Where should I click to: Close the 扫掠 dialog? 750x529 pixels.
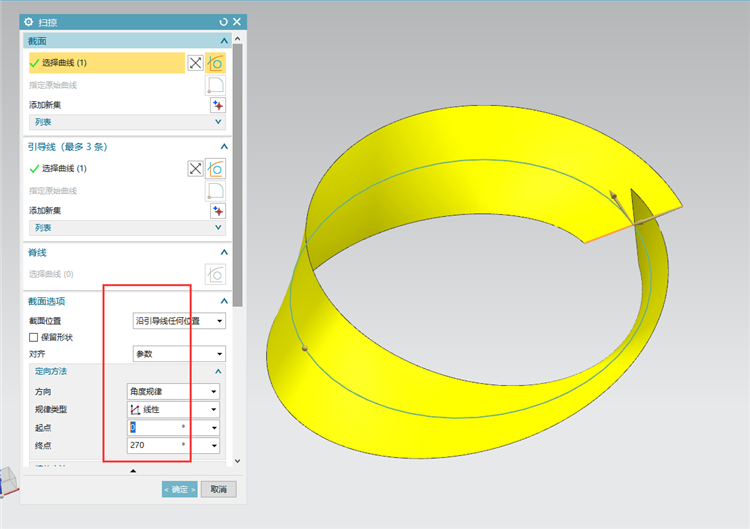pos(237,22)
